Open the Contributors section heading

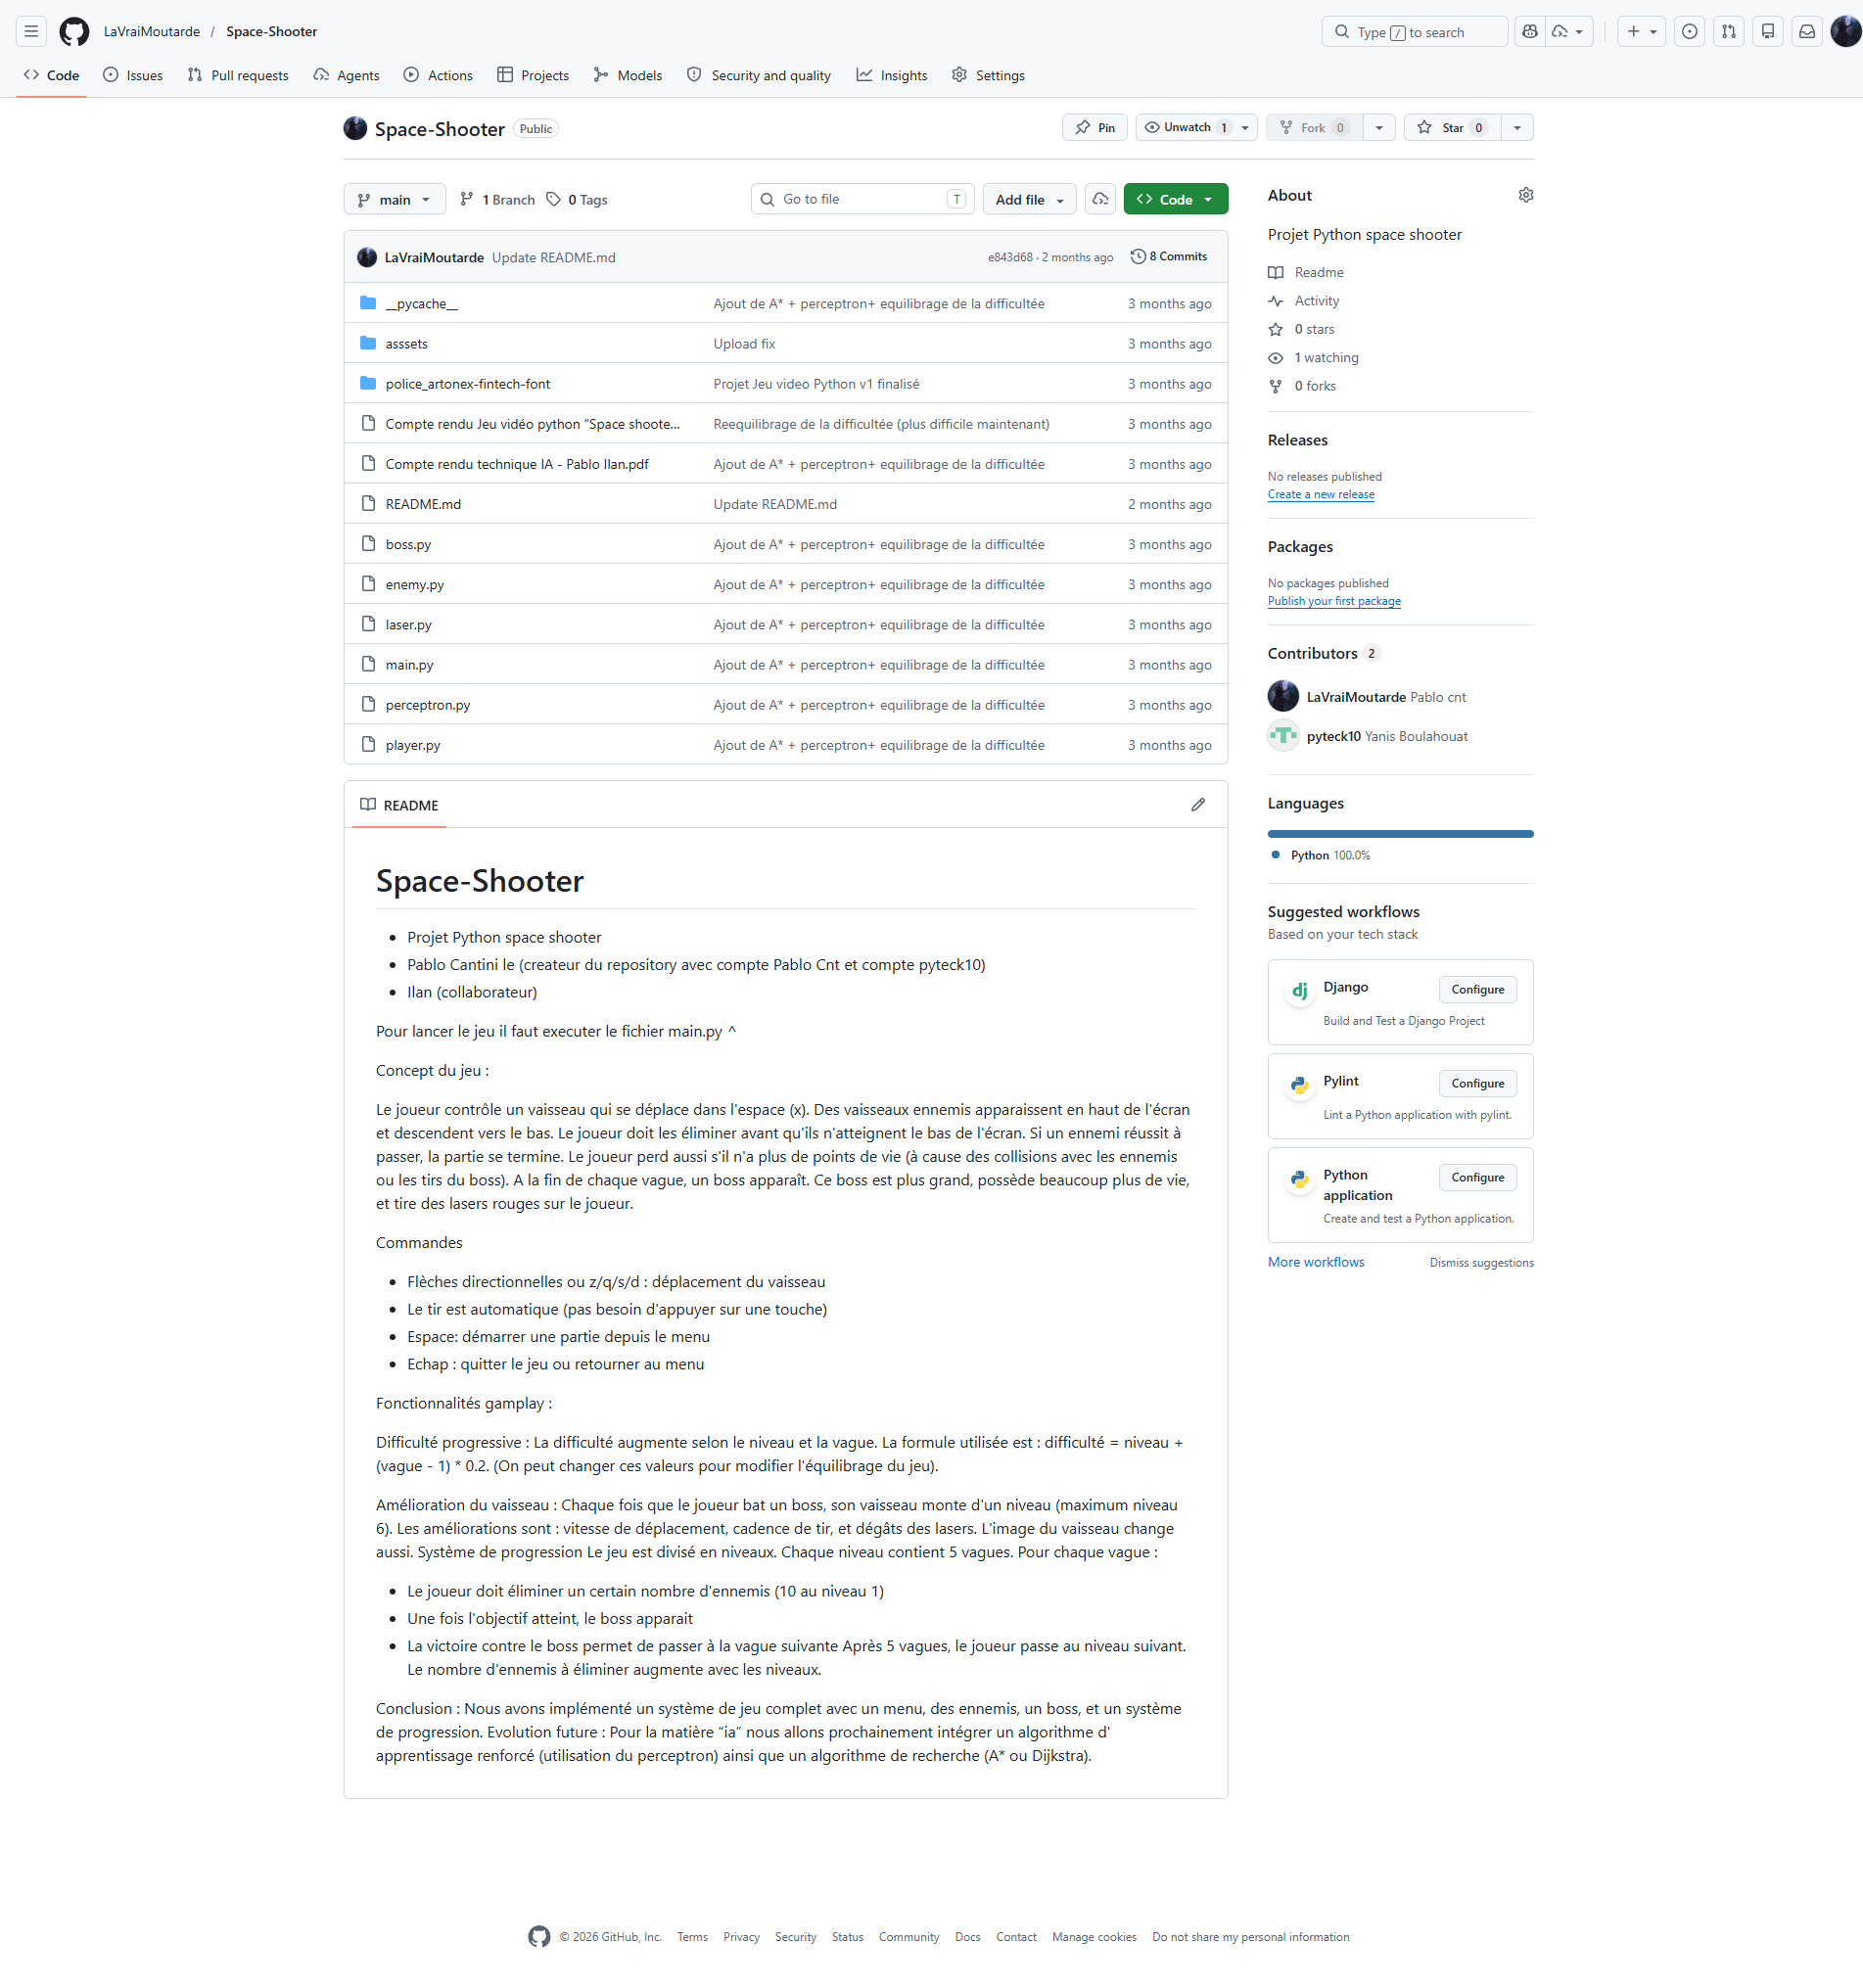1312,654
